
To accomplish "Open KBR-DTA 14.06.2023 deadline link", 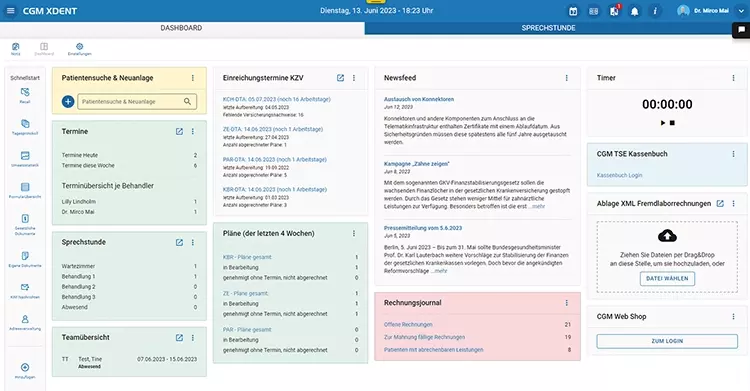I will pos(275,190).
